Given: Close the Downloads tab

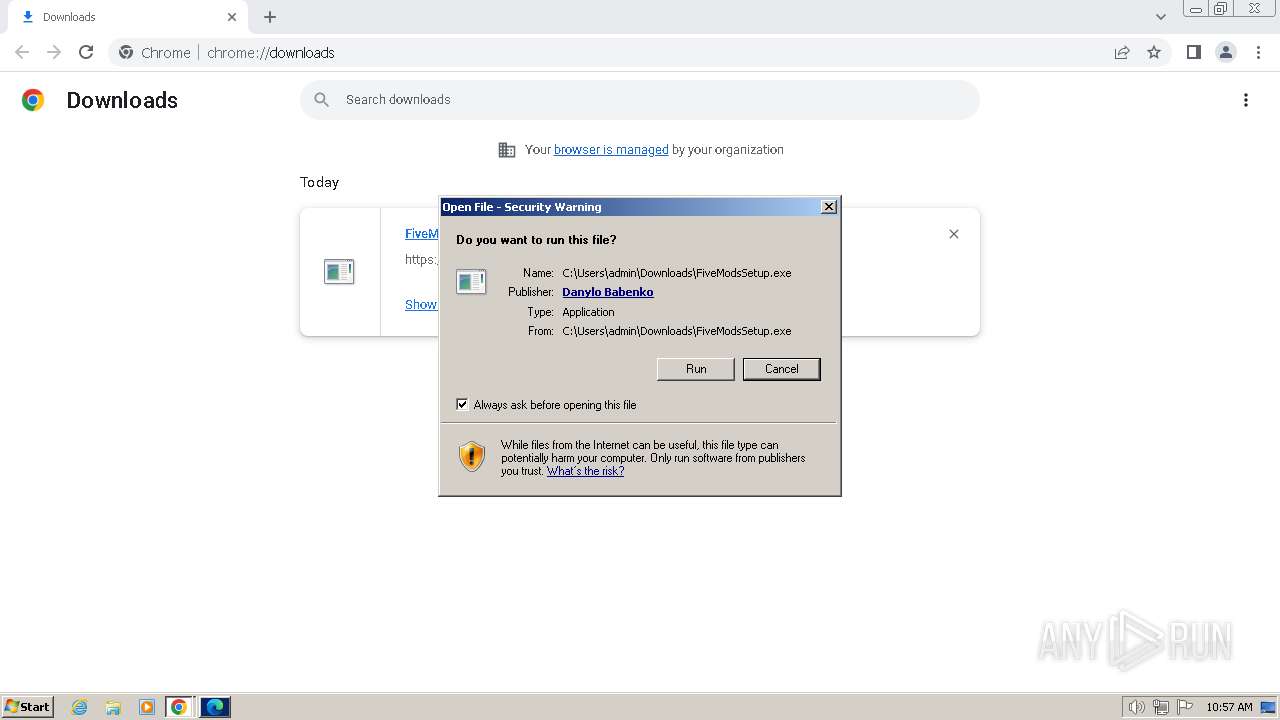Looking at the screenshot, I should click(x=232, y=17).
